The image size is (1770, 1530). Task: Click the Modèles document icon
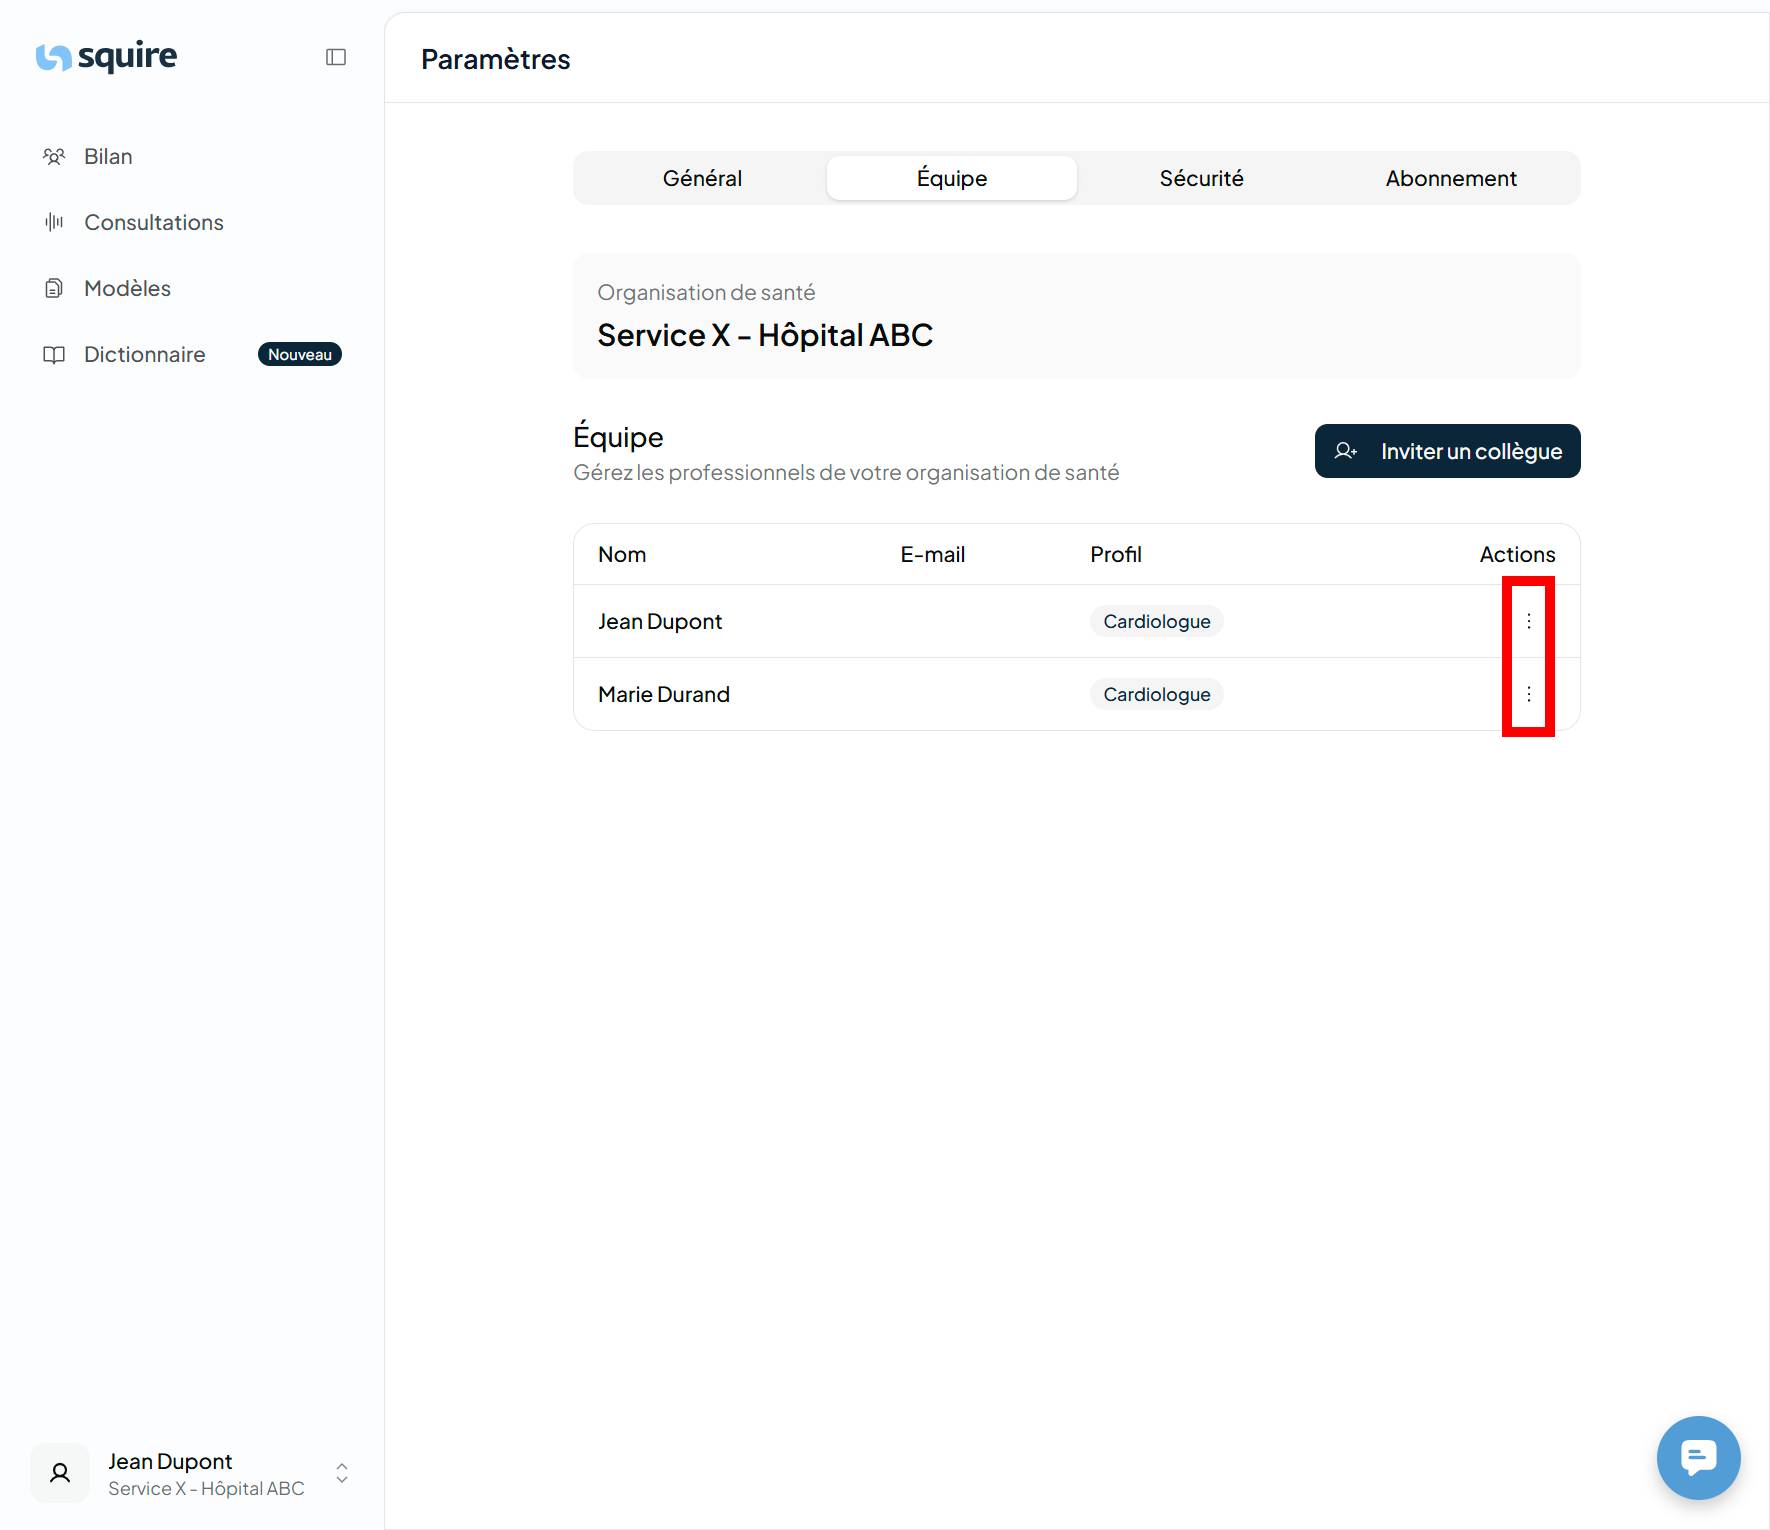click(54, 289)
